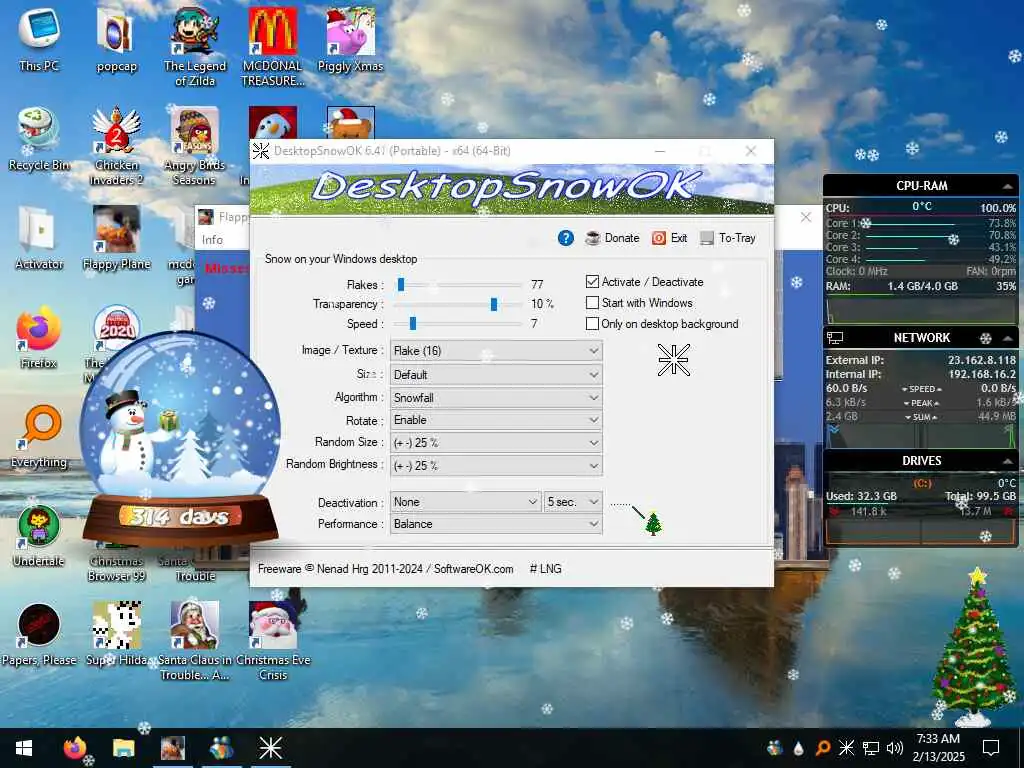
Task: Open the Undertale desktop shortcut
Action: pyautogui.click(x=39, y=536)
